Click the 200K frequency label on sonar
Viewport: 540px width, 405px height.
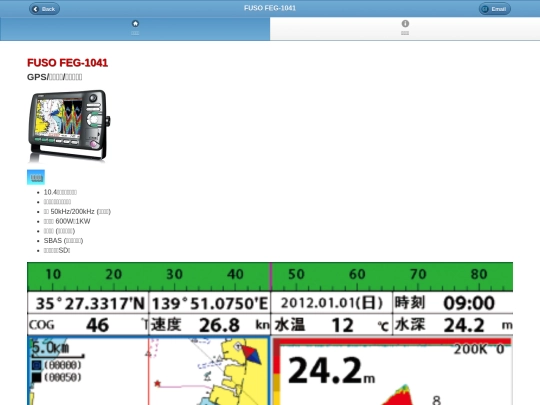pos(470,349)
